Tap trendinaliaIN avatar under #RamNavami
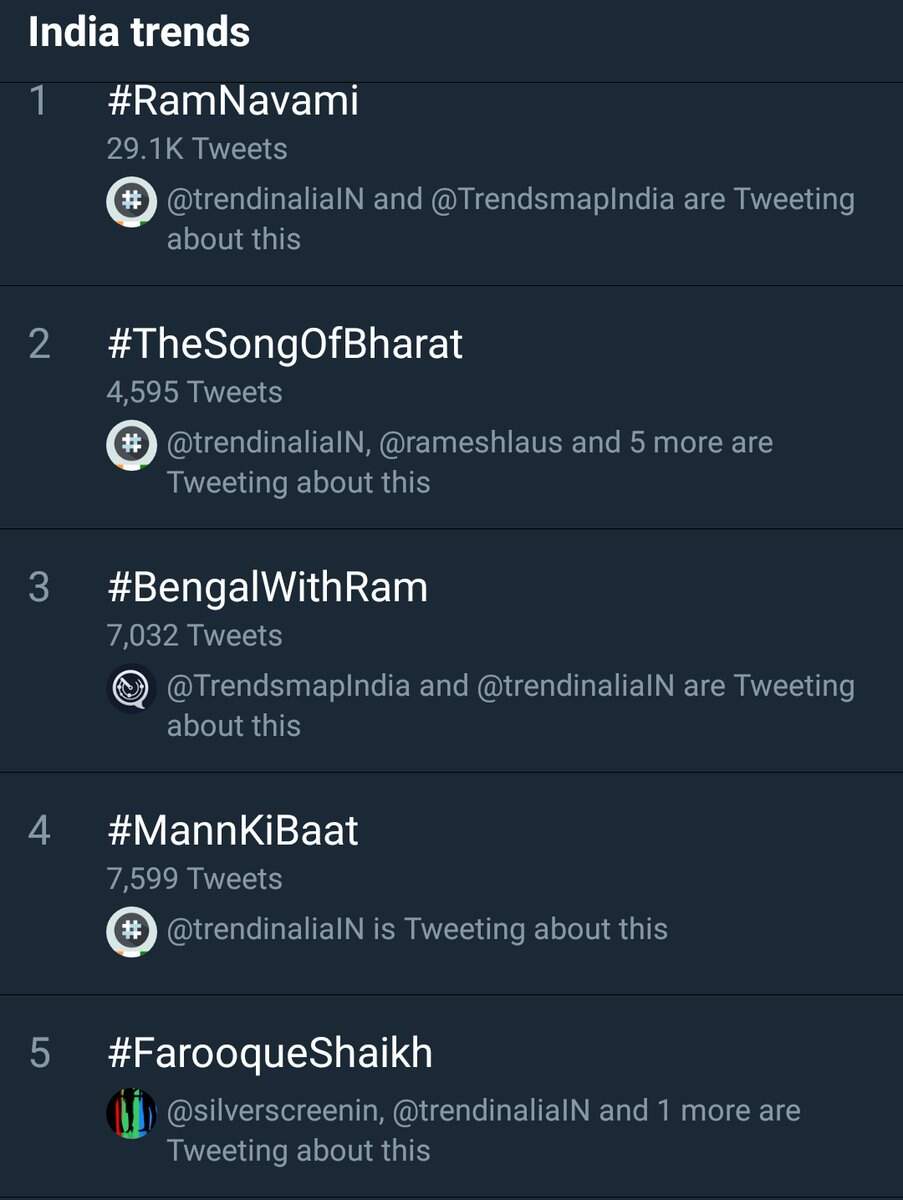 [x=131, y=201]
